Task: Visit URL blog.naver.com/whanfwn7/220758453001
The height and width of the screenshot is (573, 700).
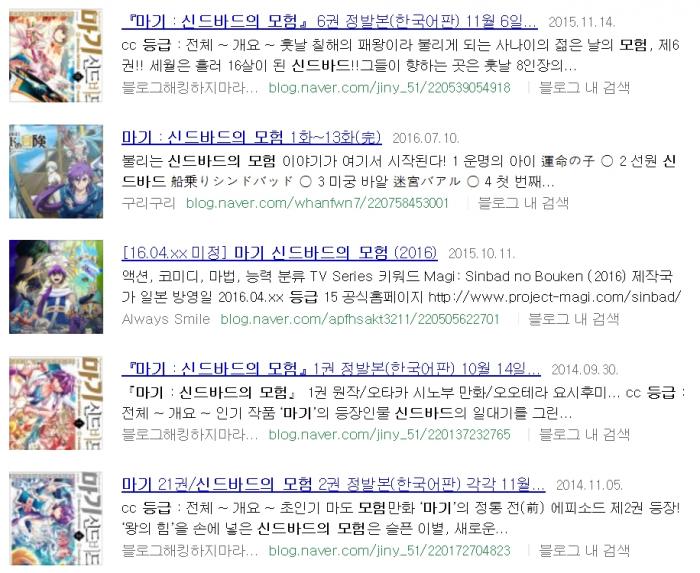Action: click(x=317, y=203)
